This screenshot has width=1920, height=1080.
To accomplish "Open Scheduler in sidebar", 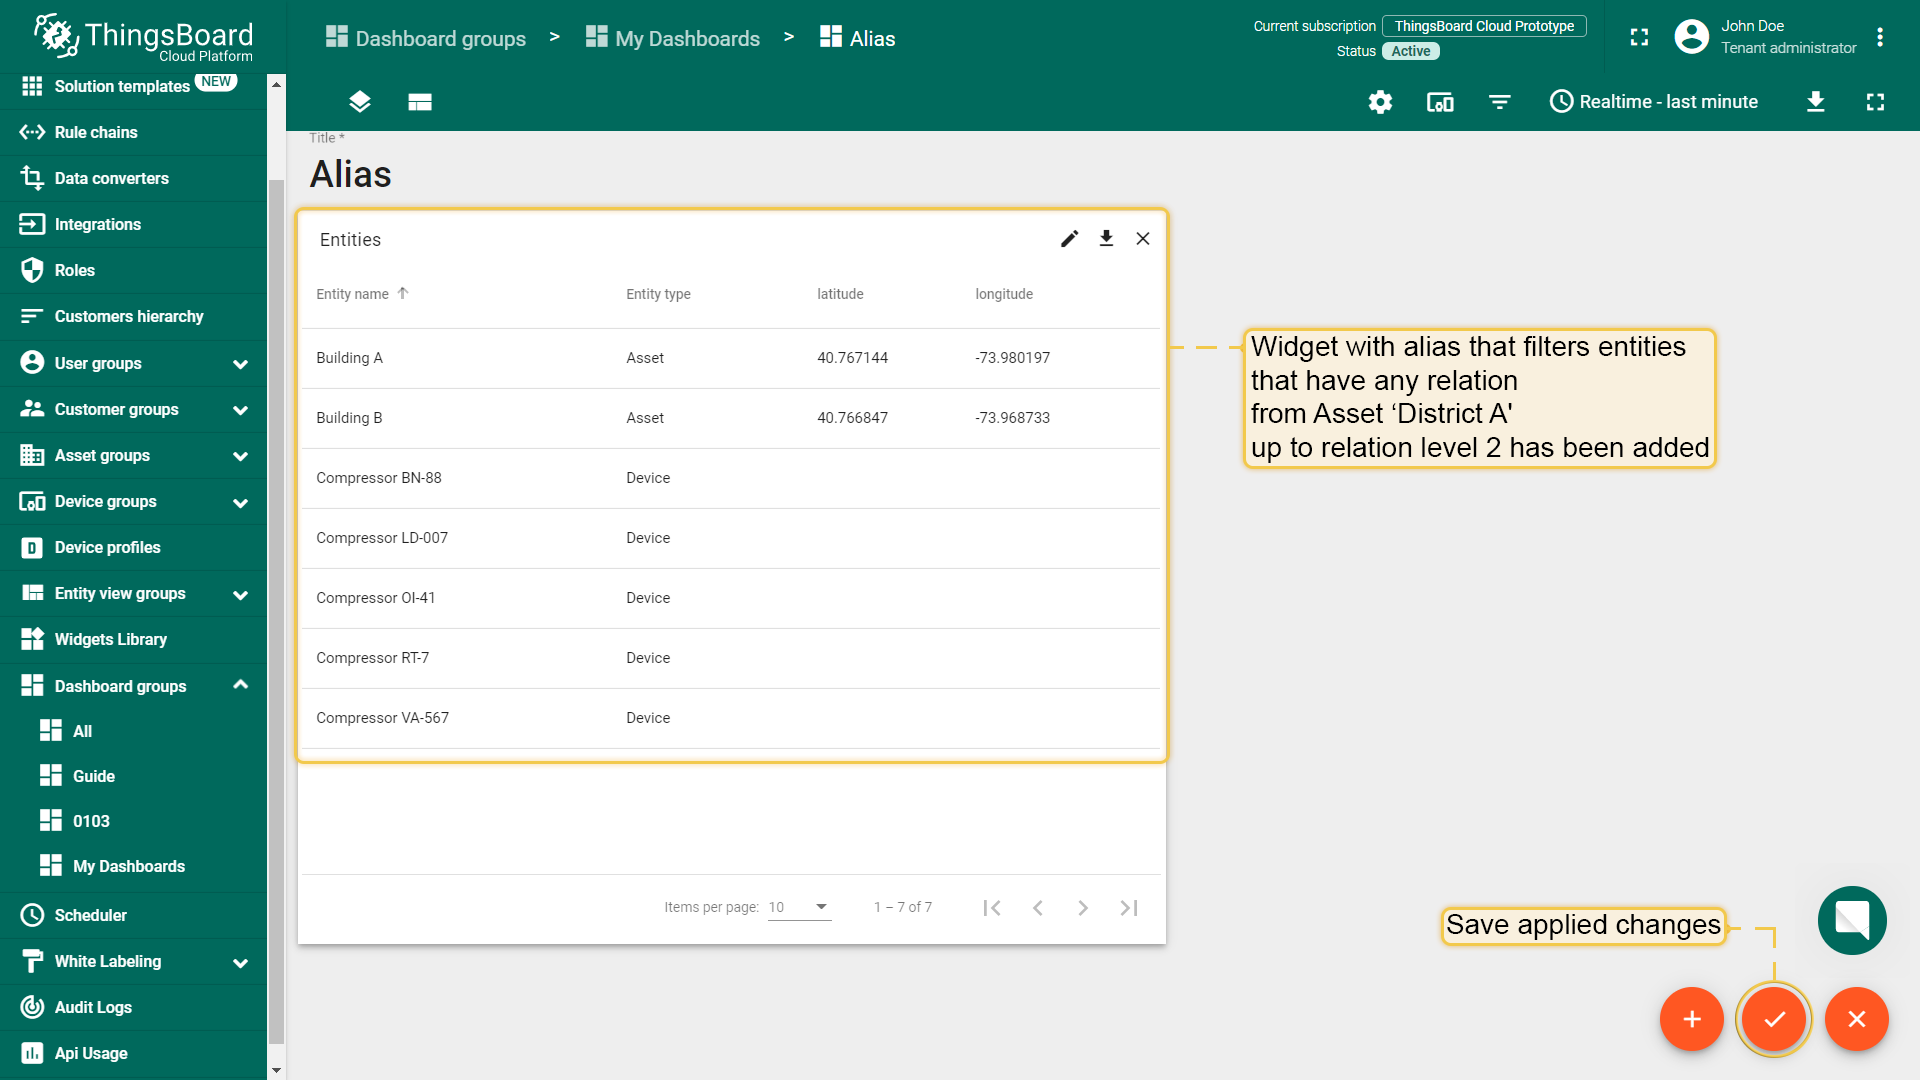I will tap(133, 915).
